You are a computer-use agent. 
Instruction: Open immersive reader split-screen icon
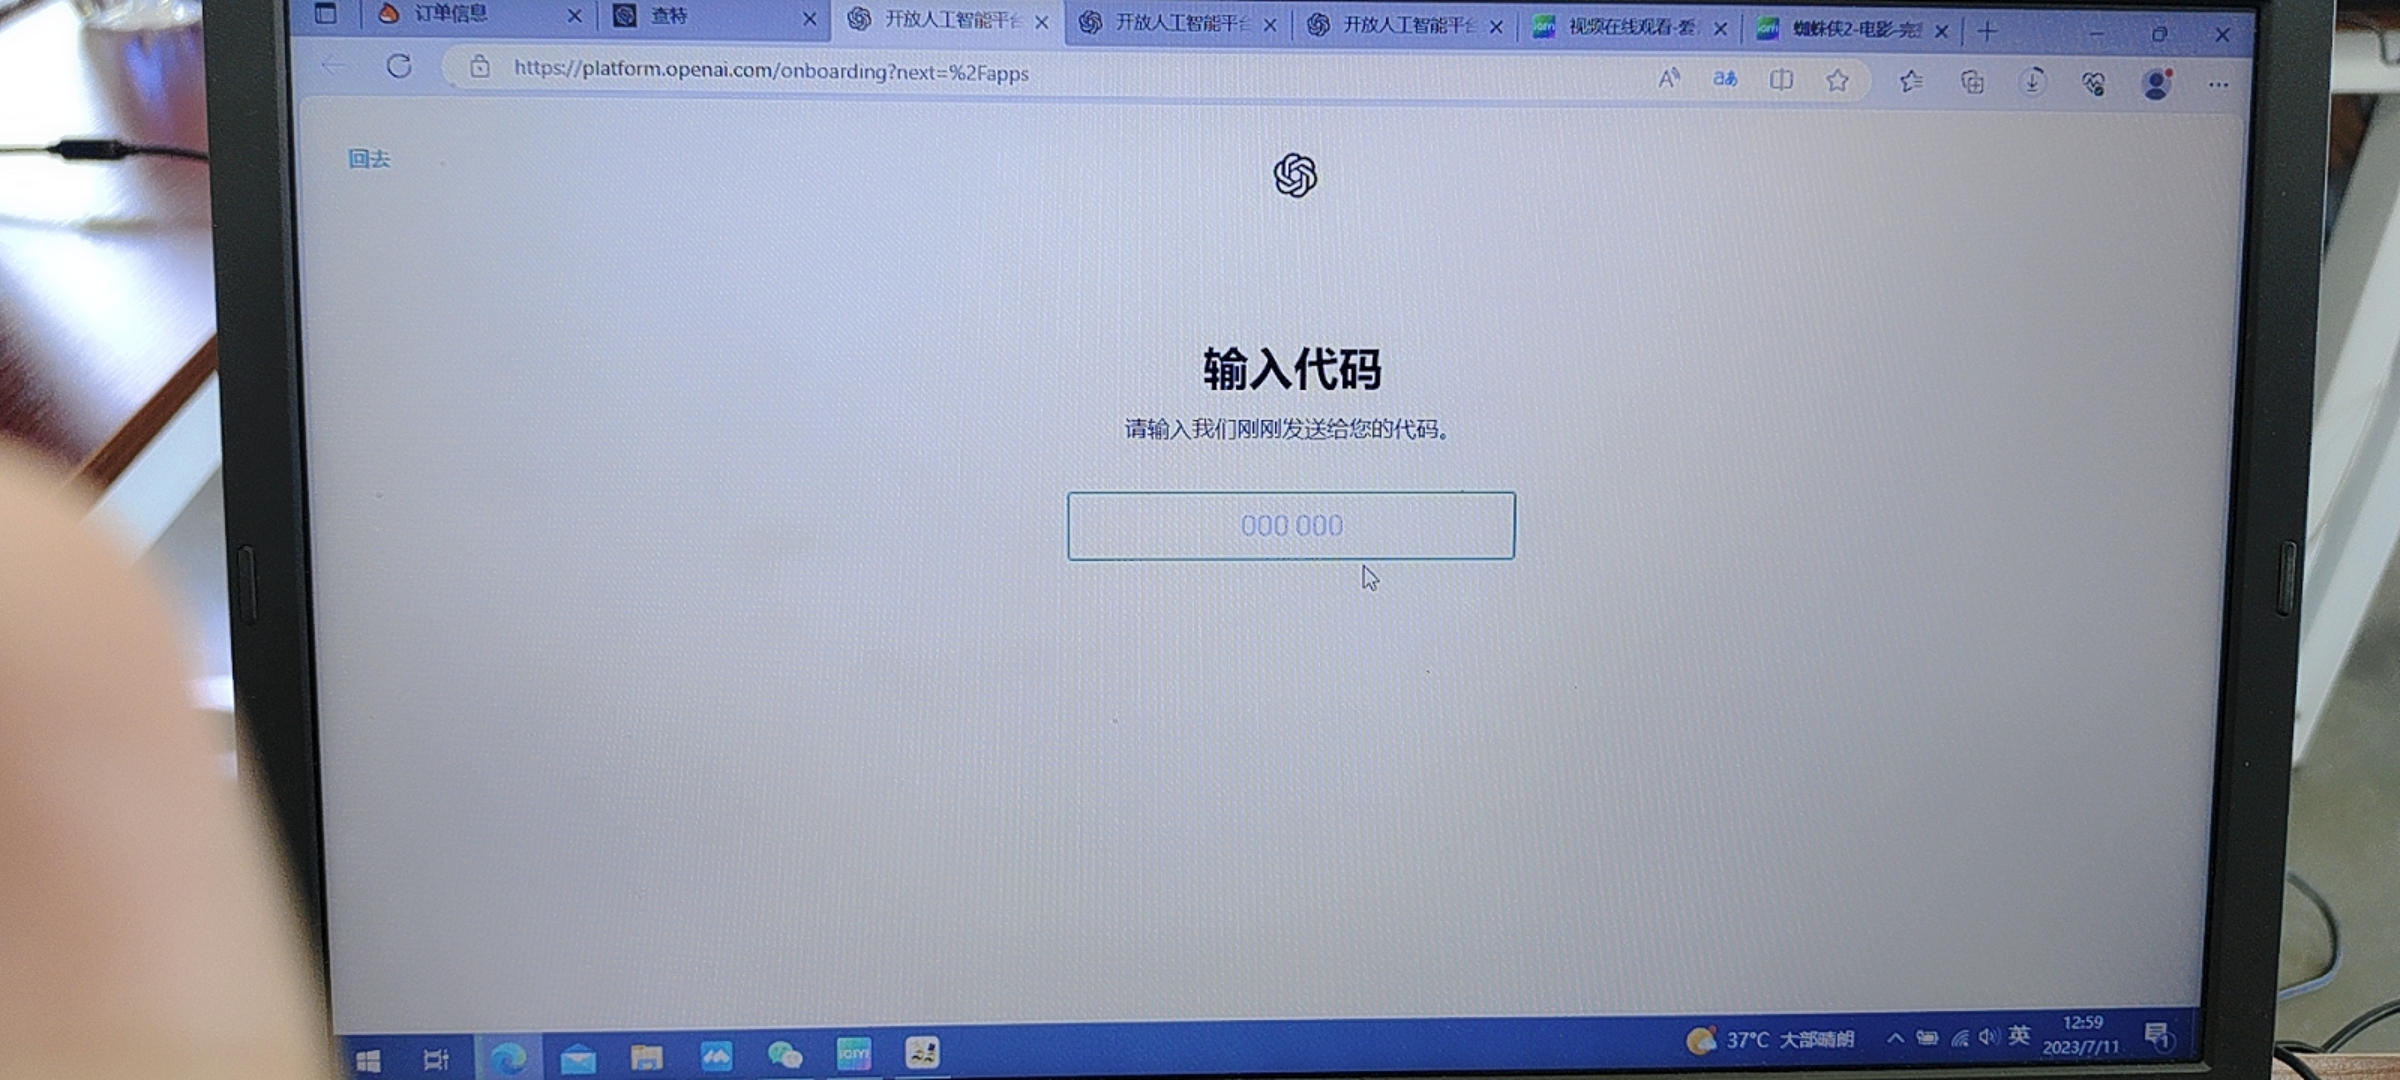click(x=1781, y=80)
